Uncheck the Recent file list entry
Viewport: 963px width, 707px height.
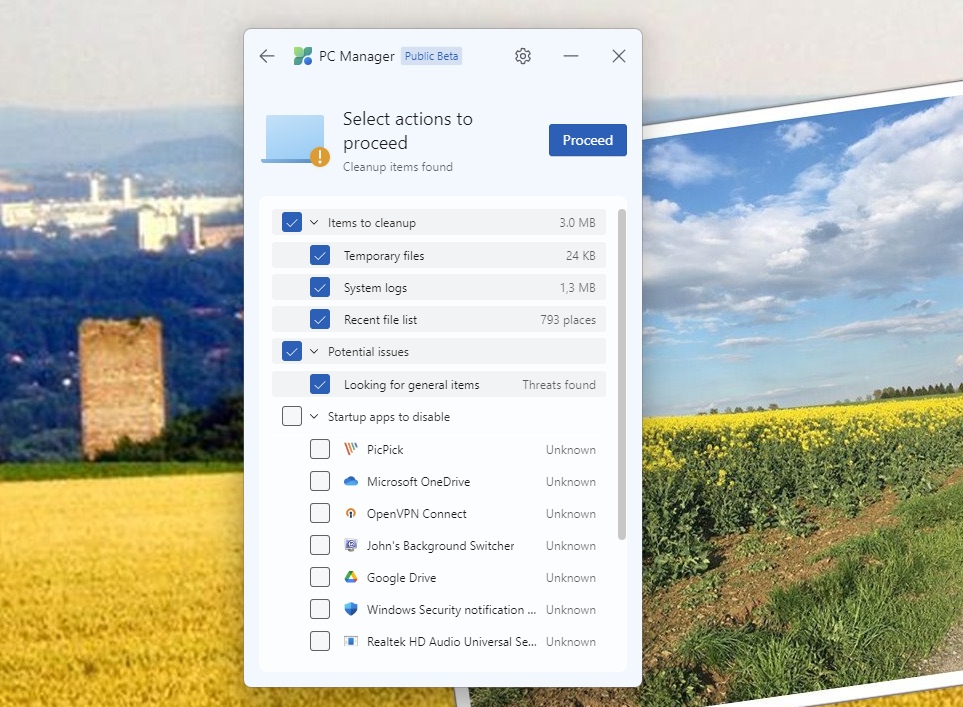click(x=320, y=319)
